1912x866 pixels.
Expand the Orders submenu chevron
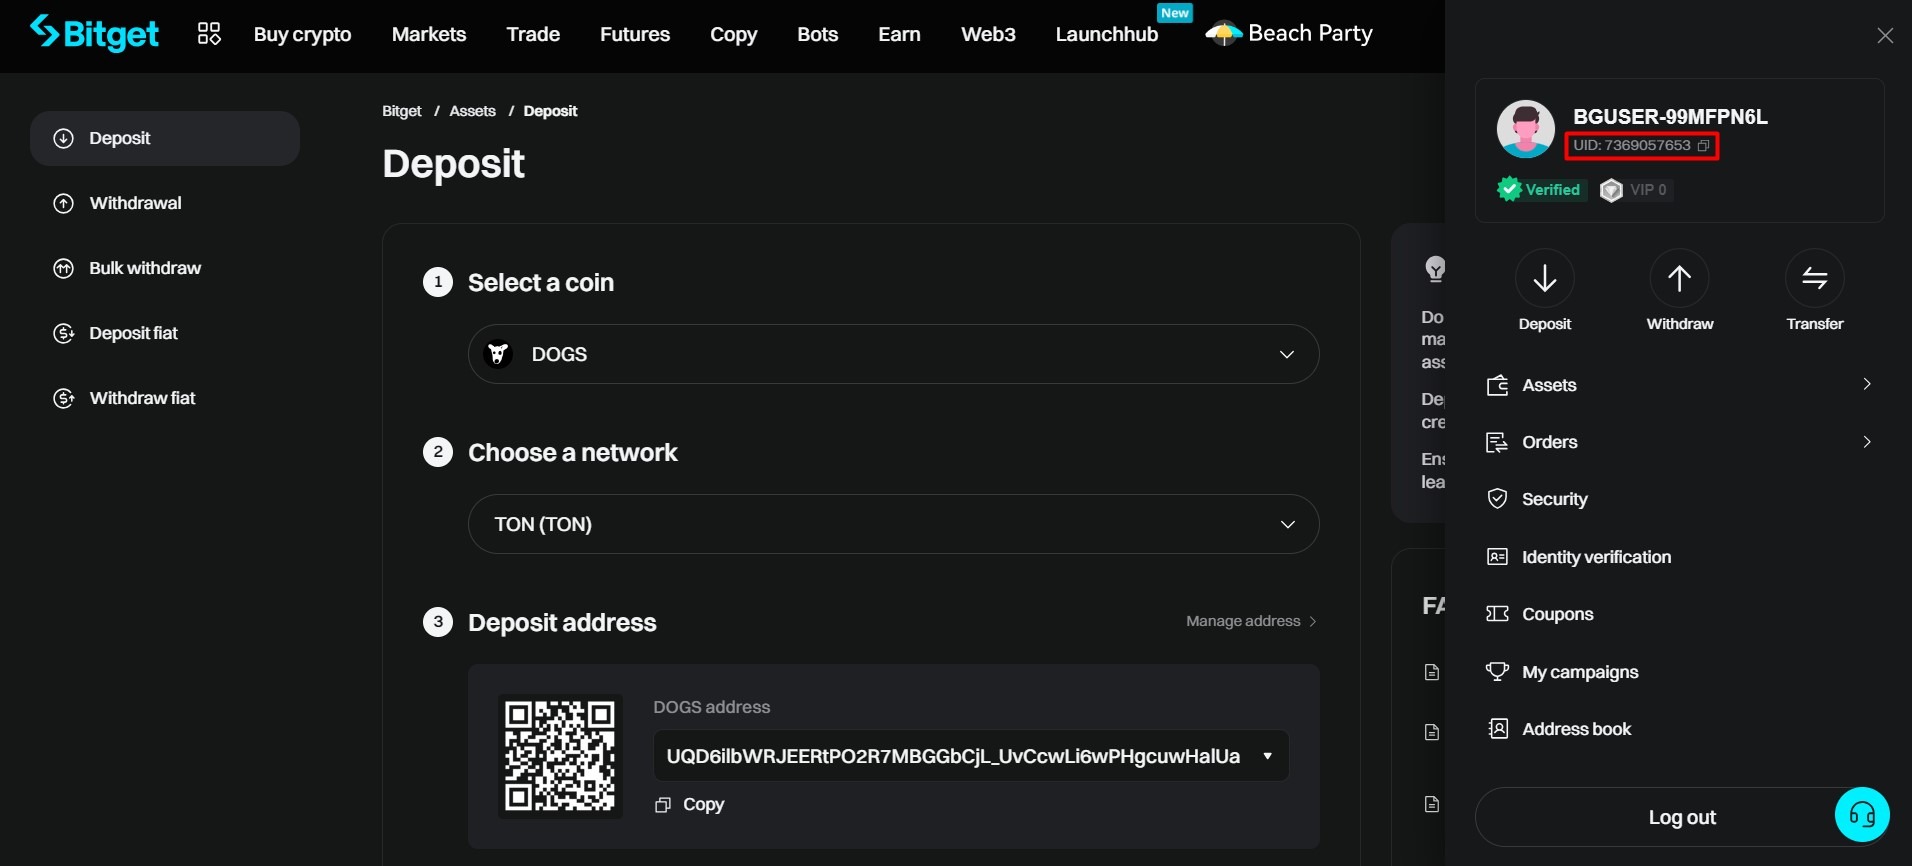(x=1867, y=441)
